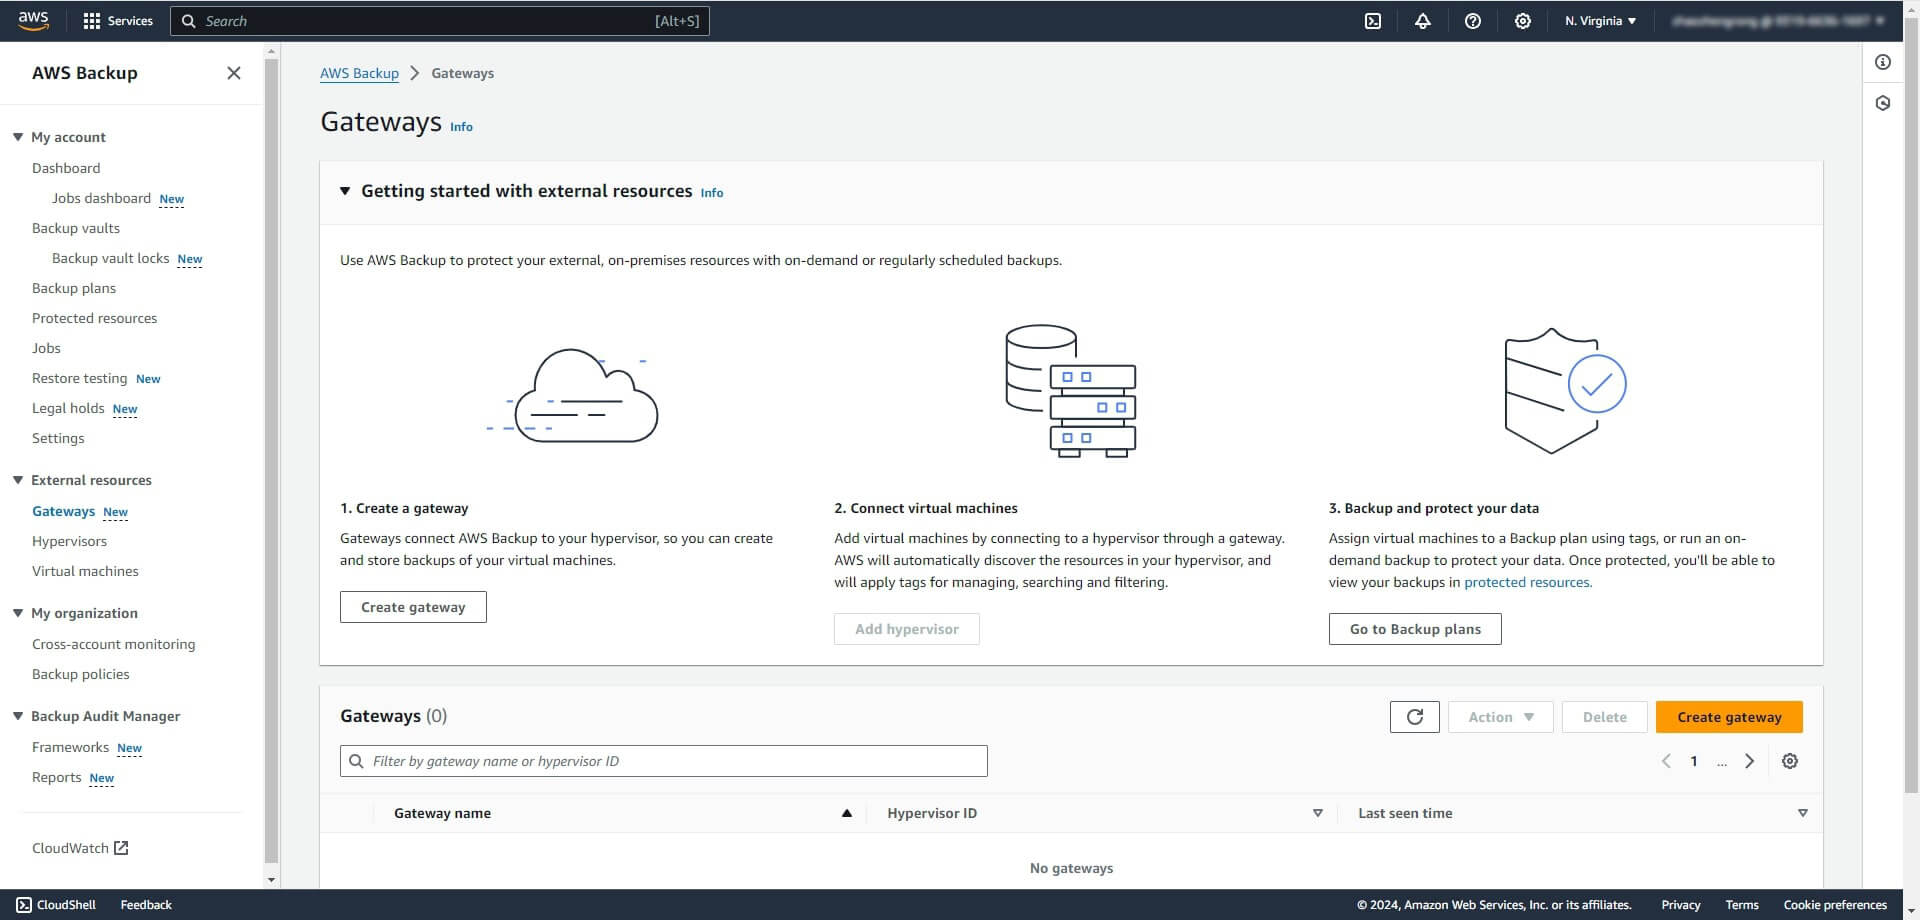Open Dashboard in the sidebar

click(x=66, y=168)
